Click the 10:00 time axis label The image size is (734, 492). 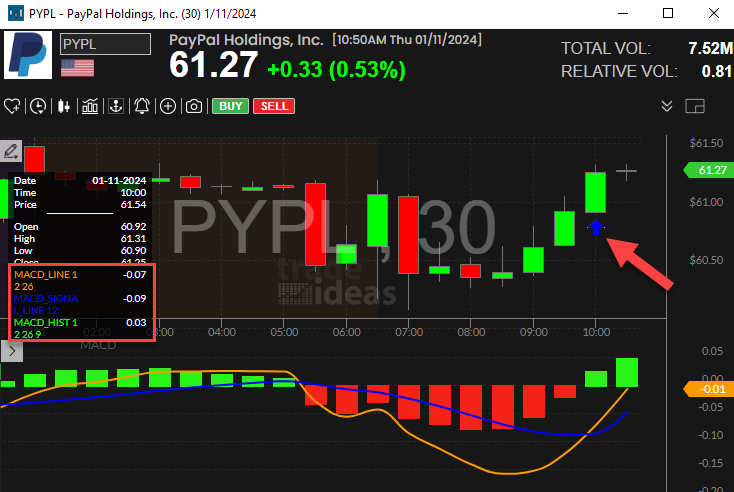coord(596,332)
